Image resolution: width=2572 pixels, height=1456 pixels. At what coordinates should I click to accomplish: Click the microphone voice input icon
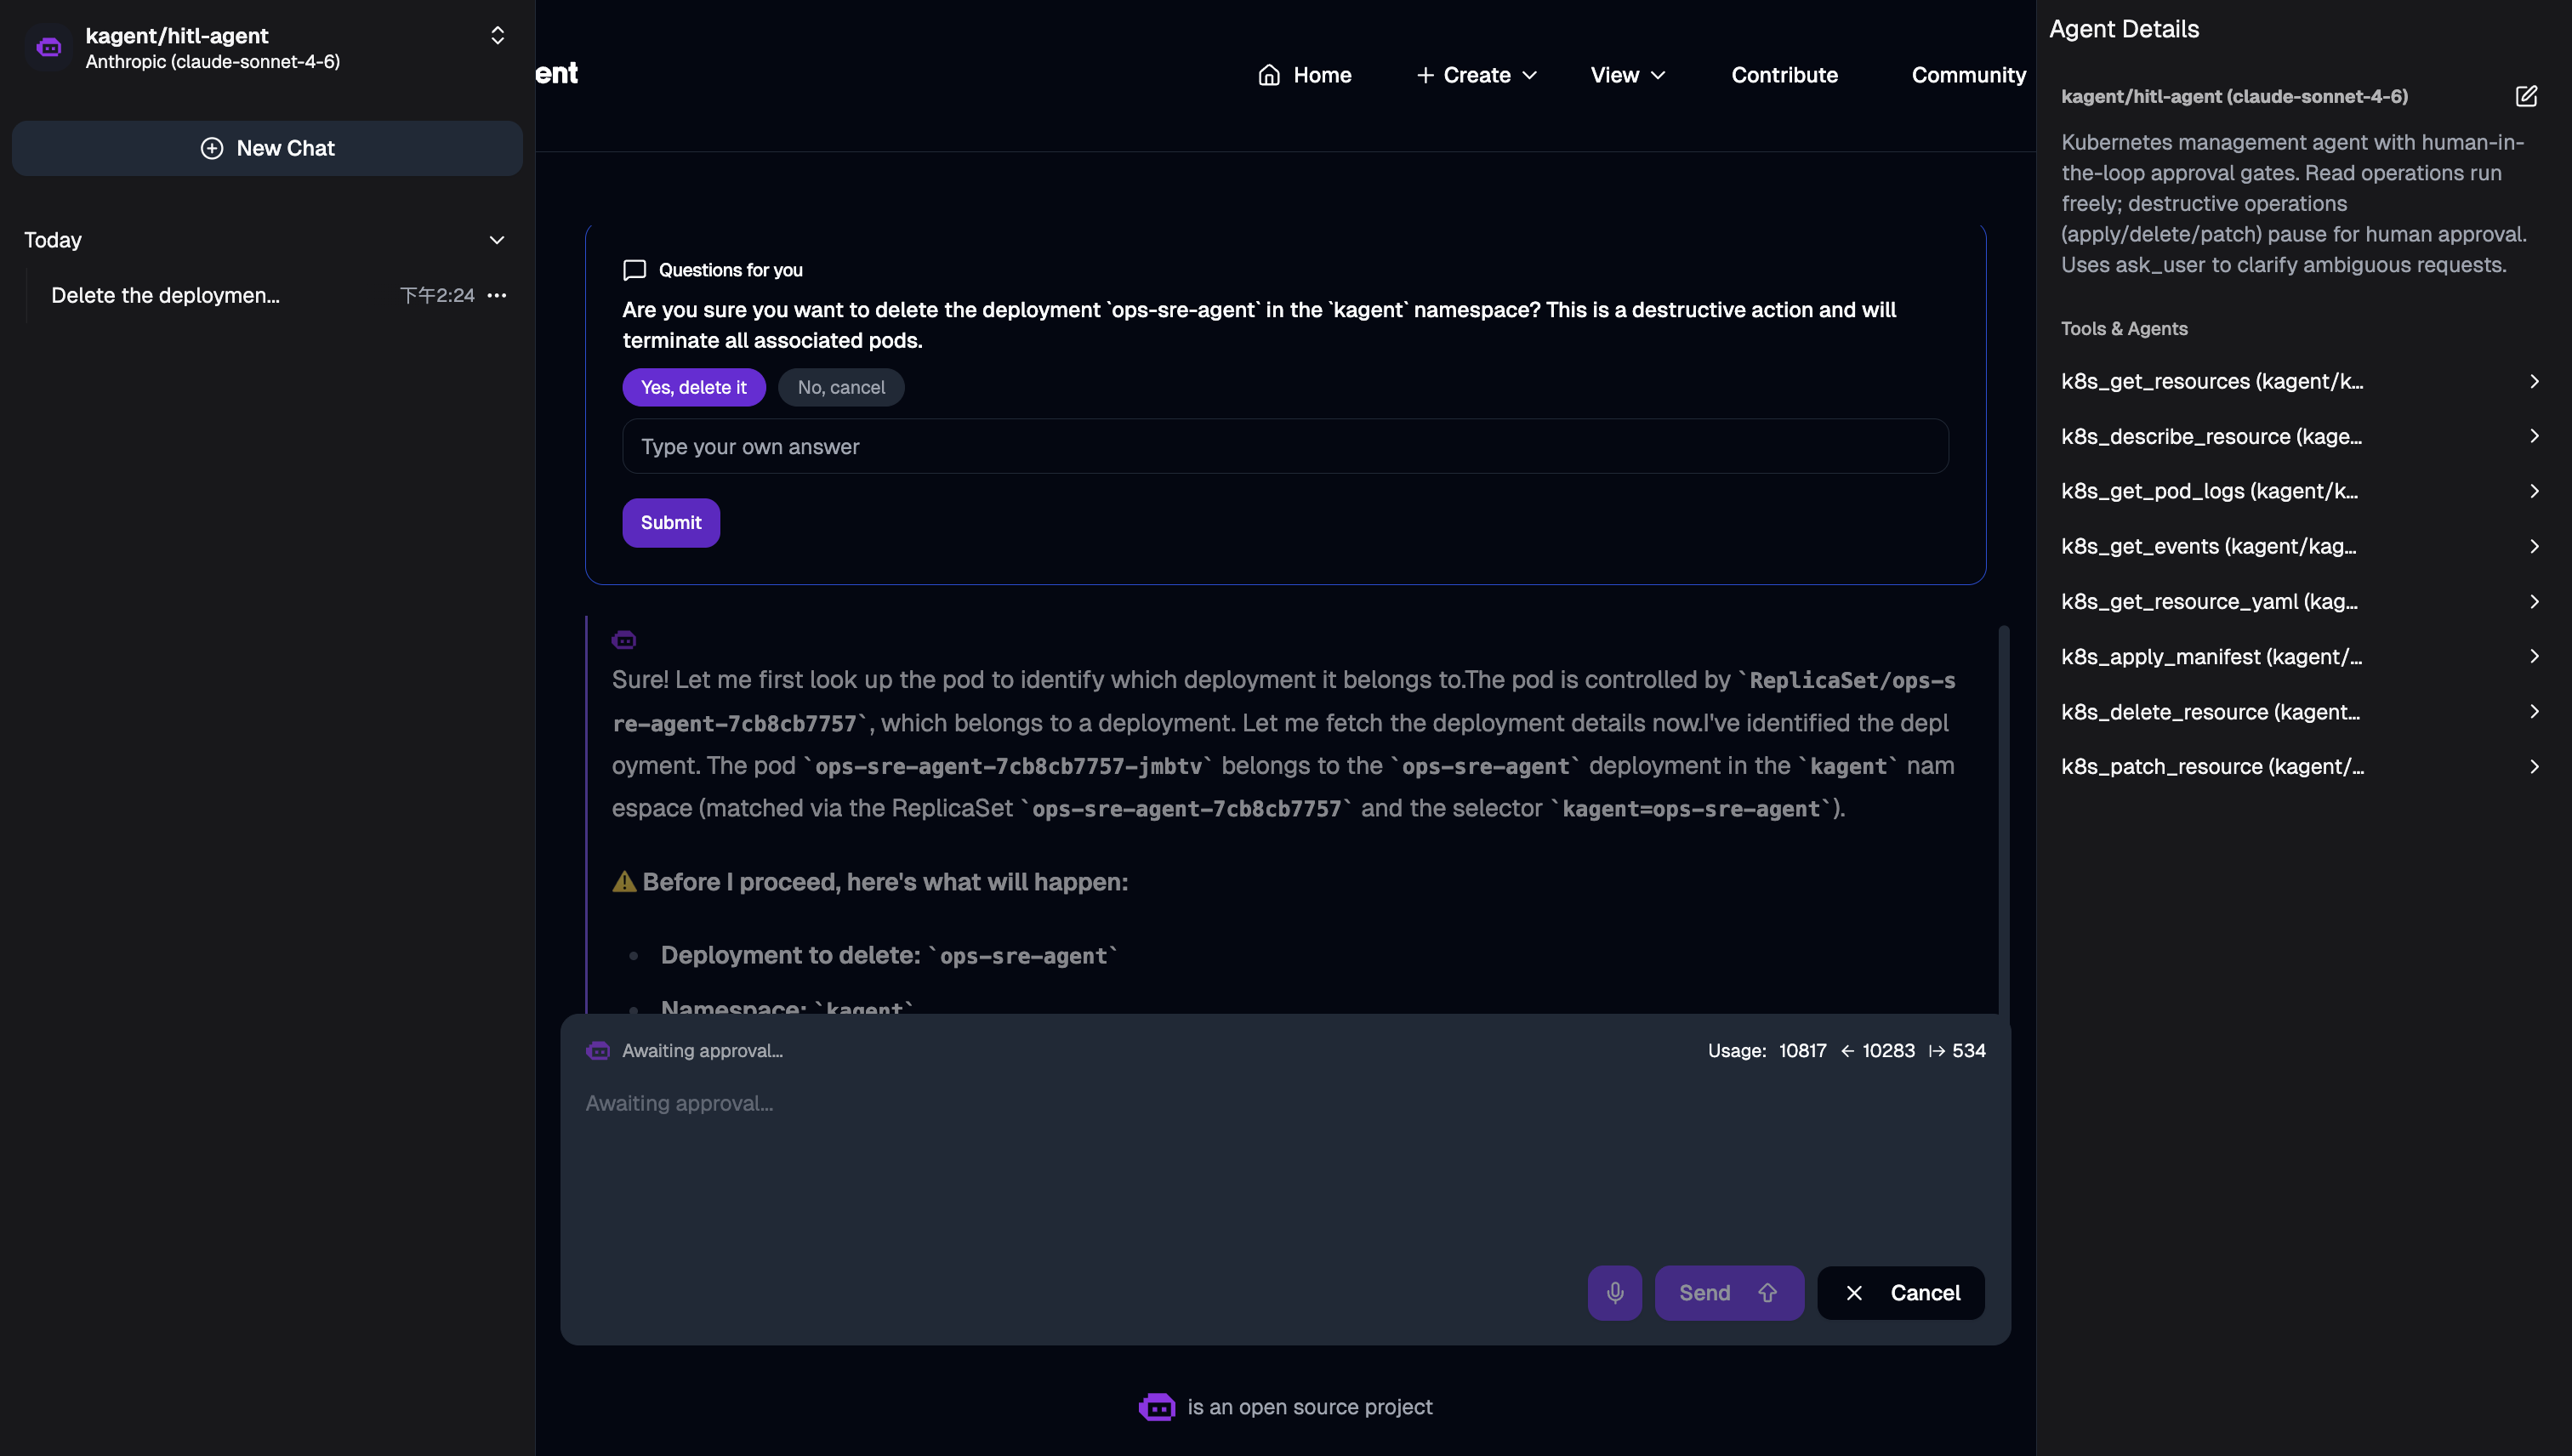[1614, 1292]
